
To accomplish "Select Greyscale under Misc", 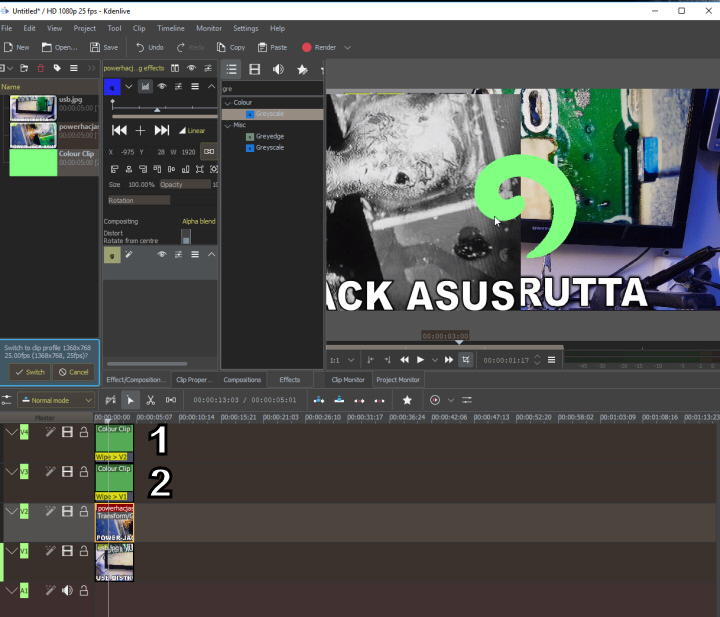I will (x=270, y=147).
